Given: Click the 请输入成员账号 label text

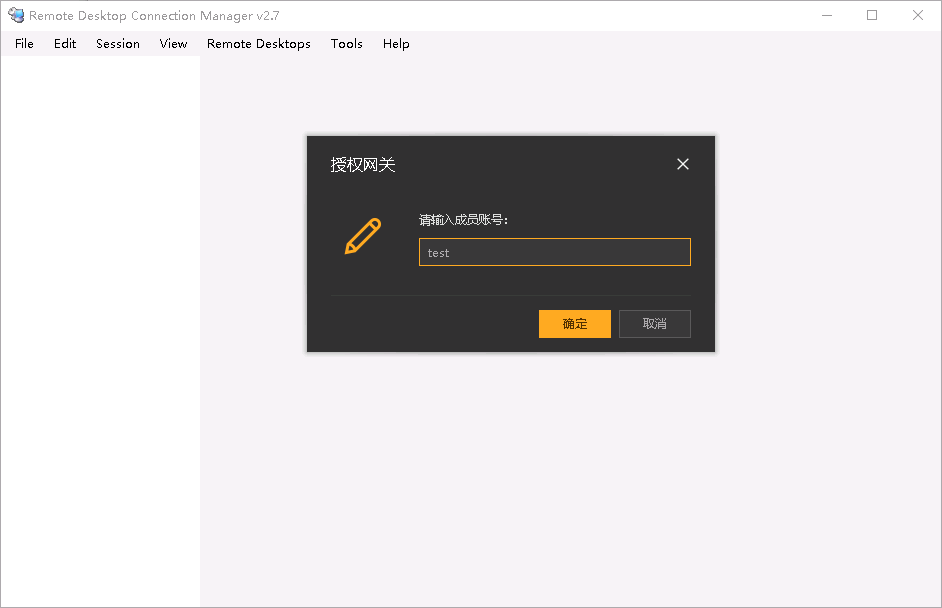Looking at the screenshot, I should point(463,220).
